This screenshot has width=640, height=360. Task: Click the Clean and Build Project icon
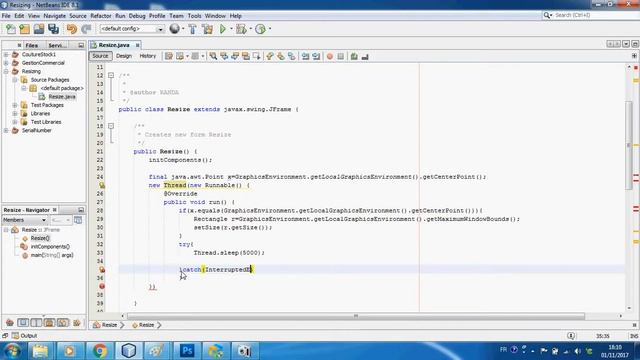[x=207, y=29]
